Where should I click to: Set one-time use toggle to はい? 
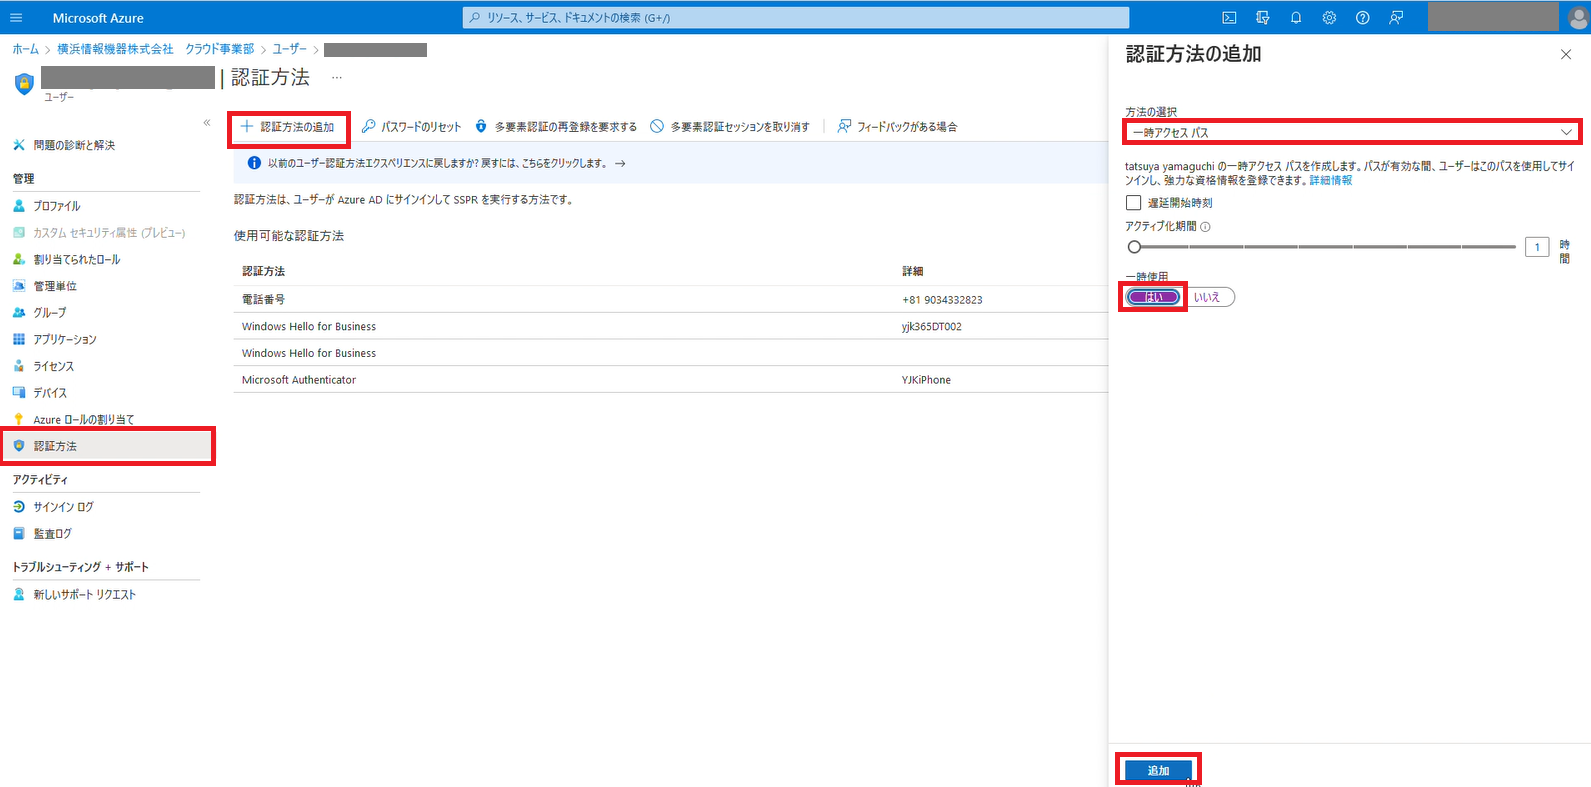[x=1154, y=297]
